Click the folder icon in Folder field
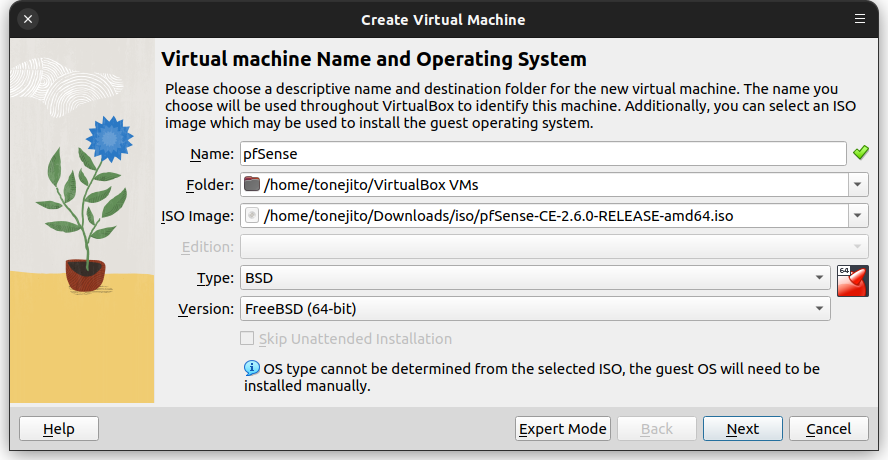Viewport: 888px width, 460px height. (x=252, y=184)
